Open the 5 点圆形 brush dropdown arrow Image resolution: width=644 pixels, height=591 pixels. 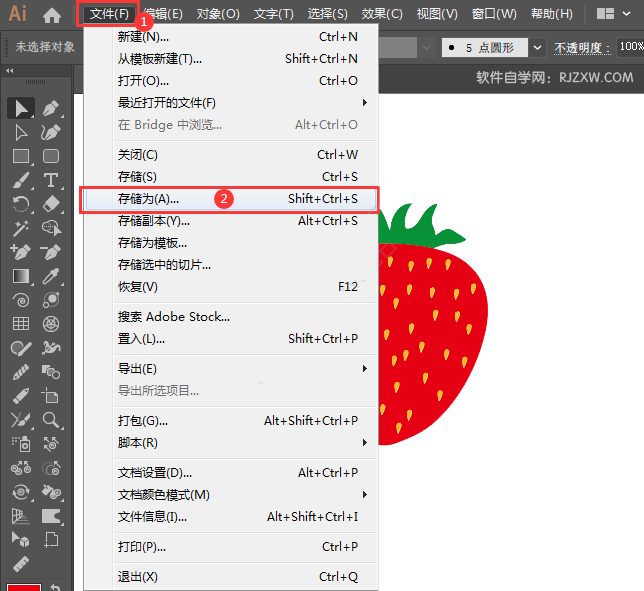click(537, 48)
